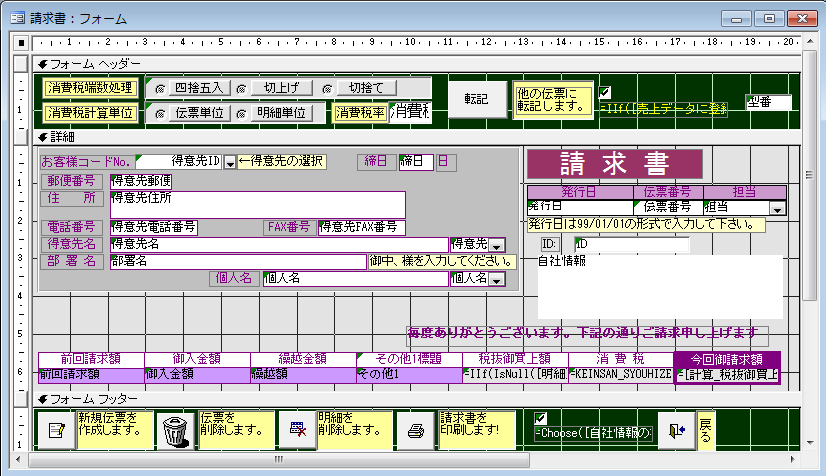This screenshot has height=476, width=826.
Task: Select the 請求書 title label
Action: click(615, 164)
